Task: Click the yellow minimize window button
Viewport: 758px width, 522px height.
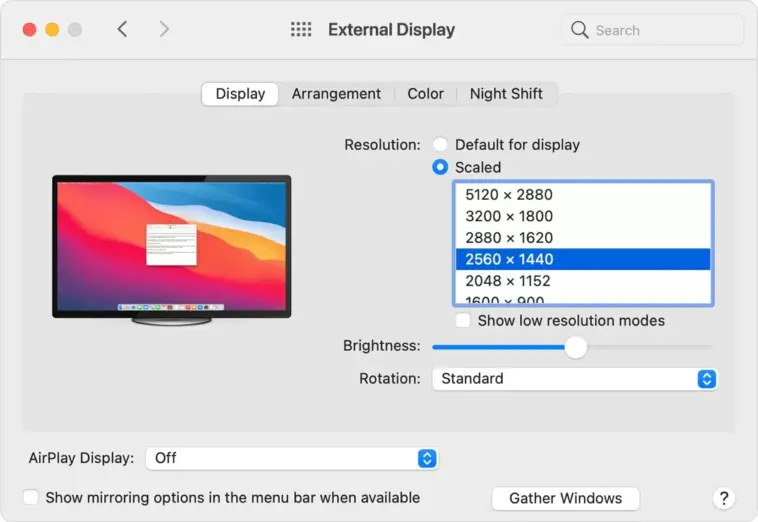Action: 52,30
